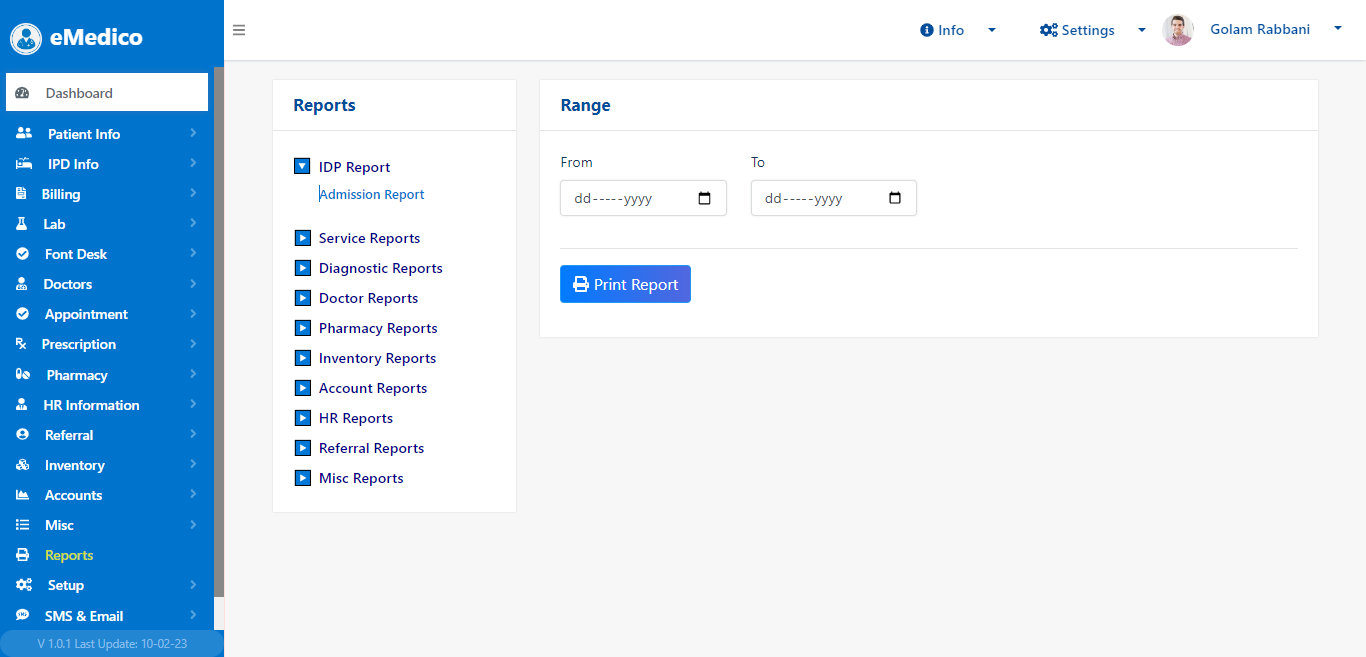1366x657 pixels.
Task: Open calendar picker in From date field
Action: (704, 198)
